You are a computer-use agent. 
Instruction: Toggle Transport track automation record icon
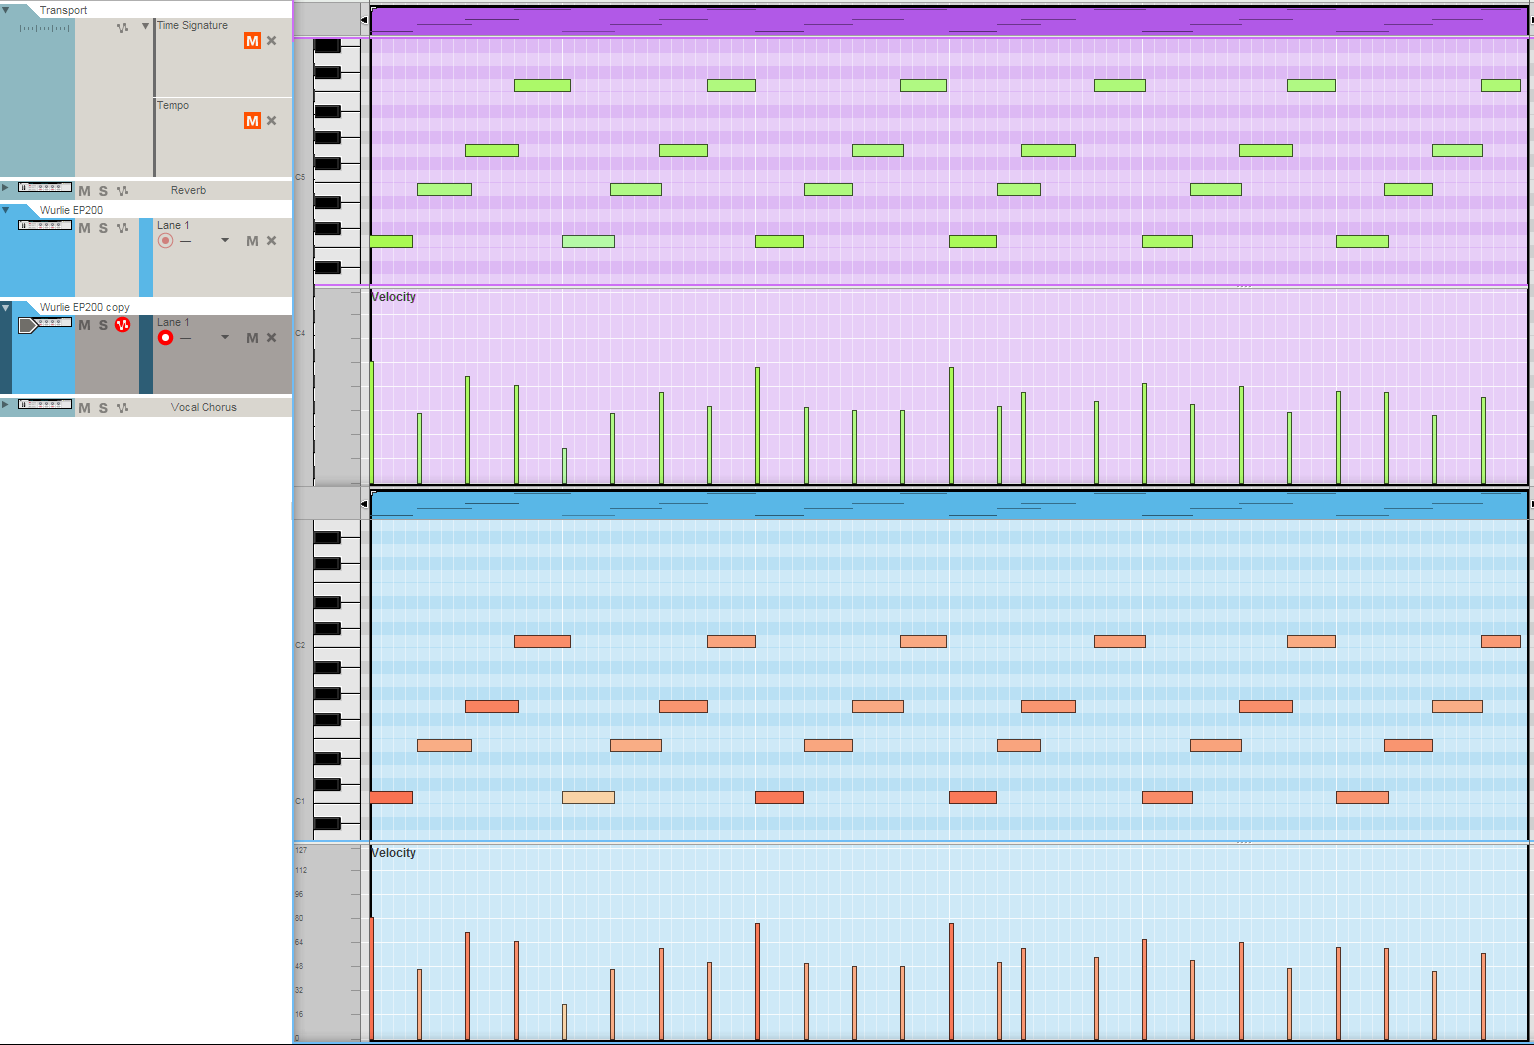122,28
